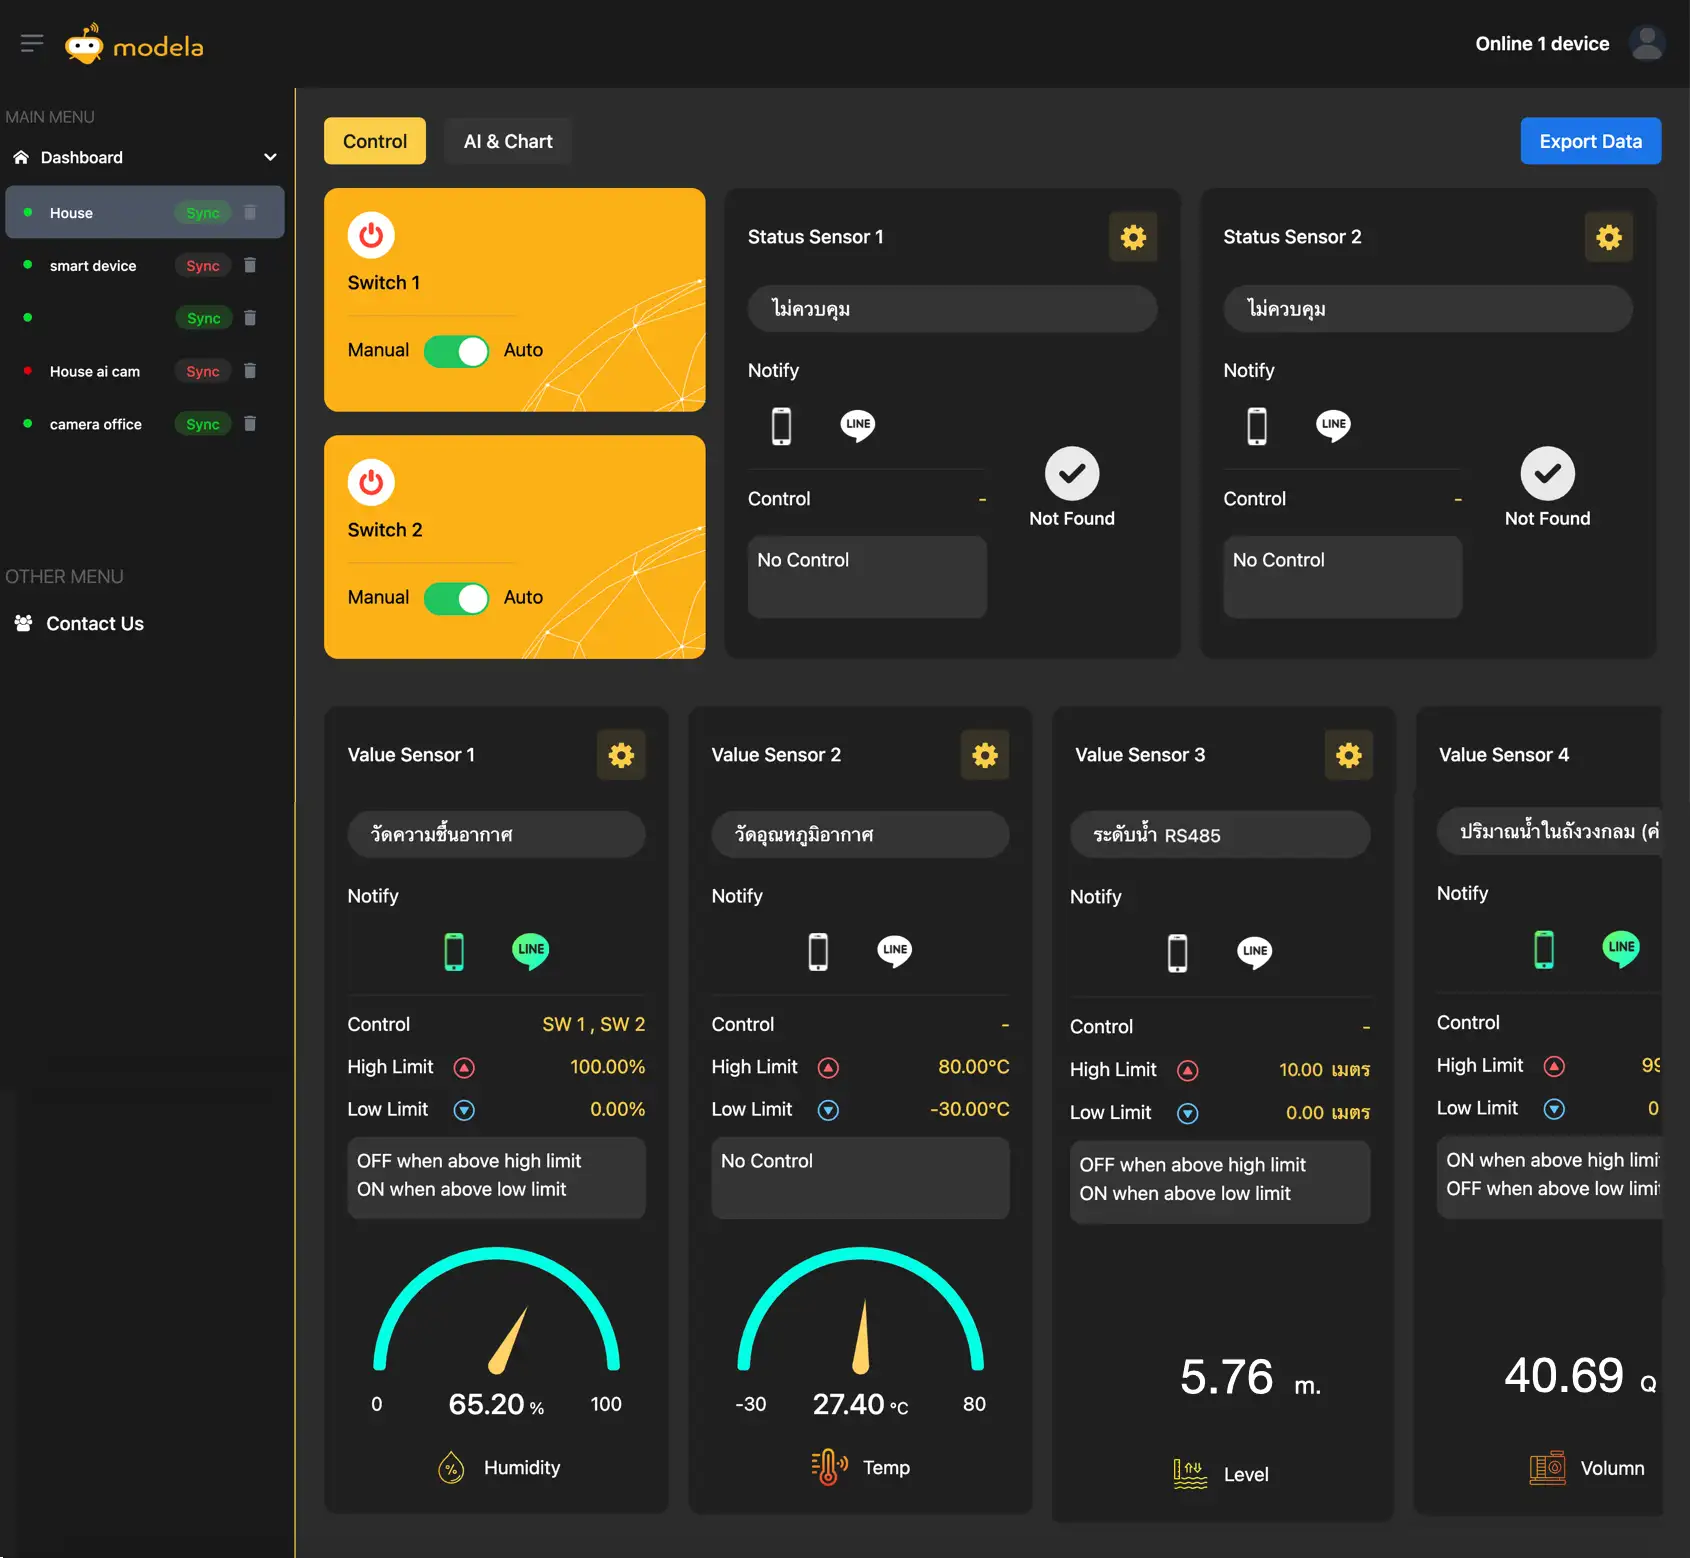The height and width of the screenshot is (1558, 1690).
Task: Toggle LINE notify for Status Sensor 1
Action: 858,426
